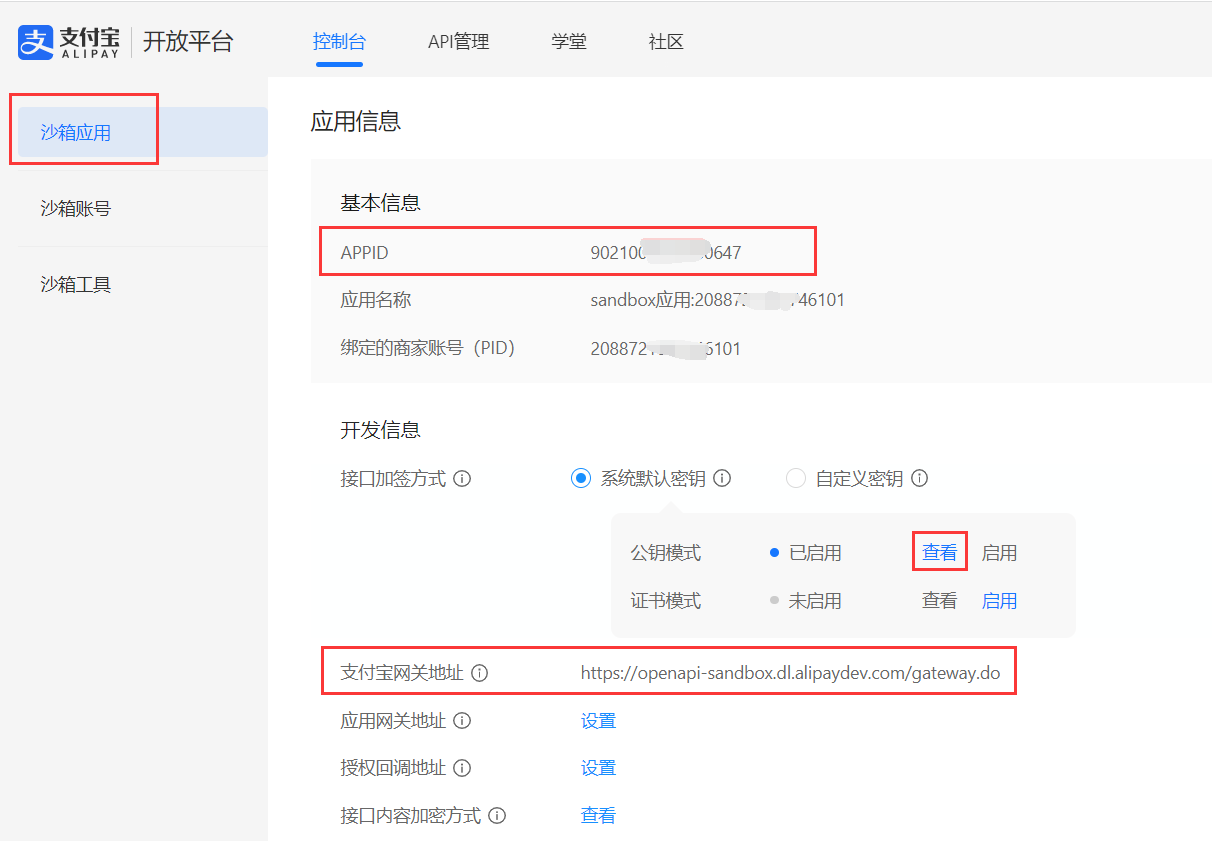Click the 应用信息 page heading
This screenshot has width=1212, height=841.
(356, 122)
